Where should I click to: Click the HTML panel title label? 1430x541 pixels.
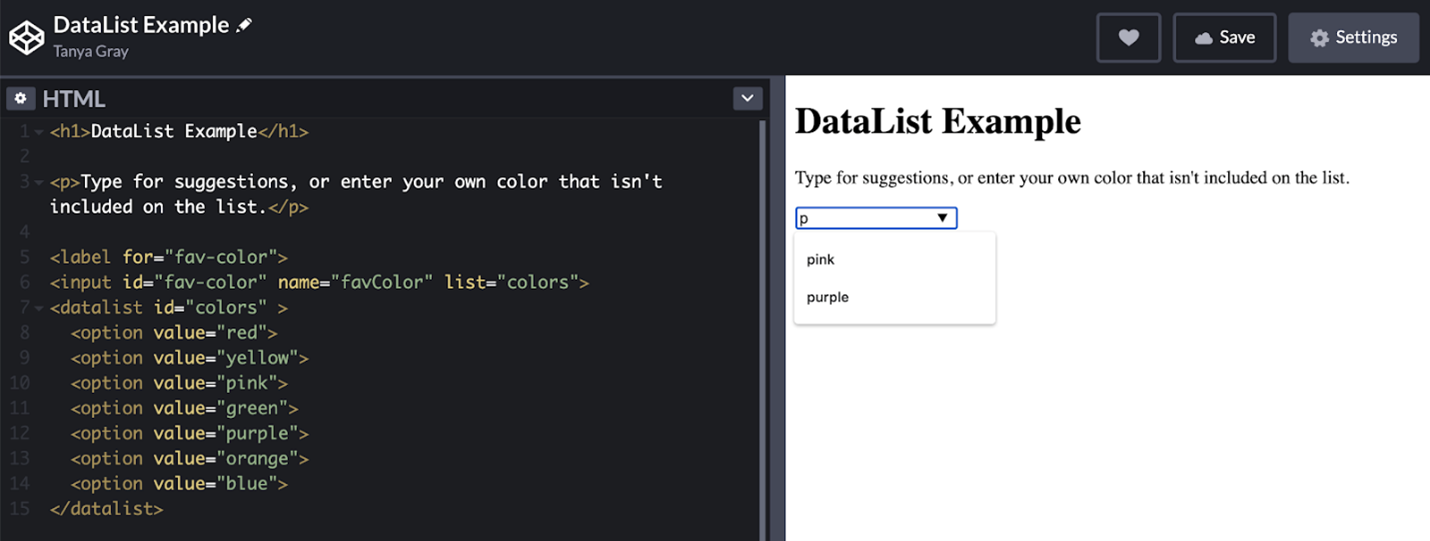pyautogui.click(x=74, y=99)
